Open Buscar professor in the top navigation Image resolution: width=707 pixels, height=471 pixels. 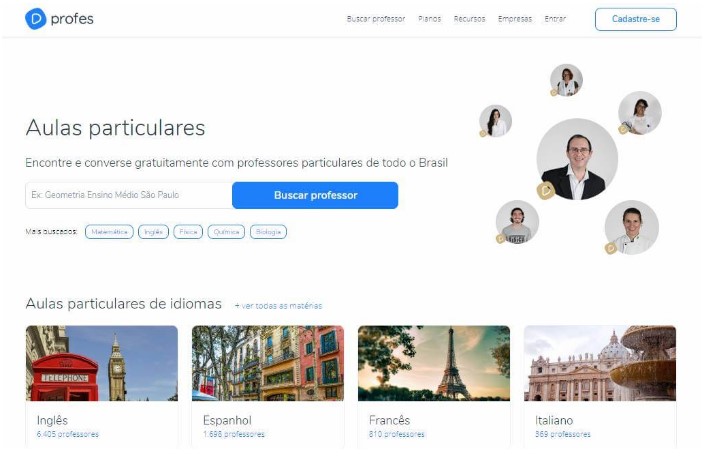376,19
